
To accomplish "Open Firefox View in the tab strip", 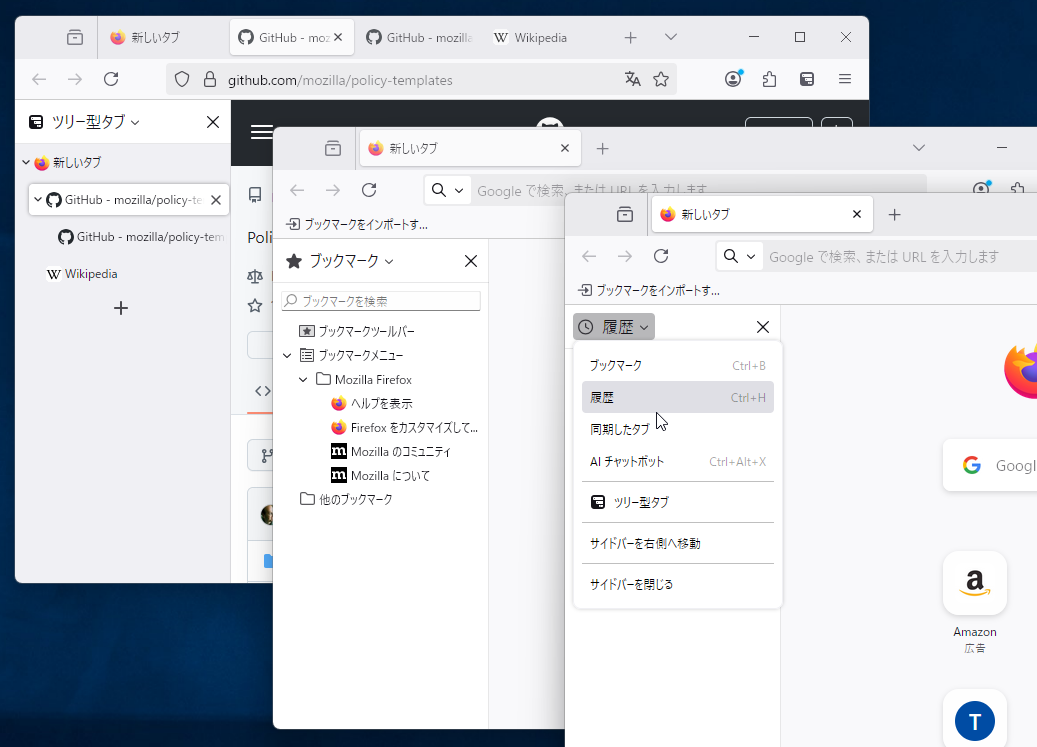I will [x=74, y=36].
